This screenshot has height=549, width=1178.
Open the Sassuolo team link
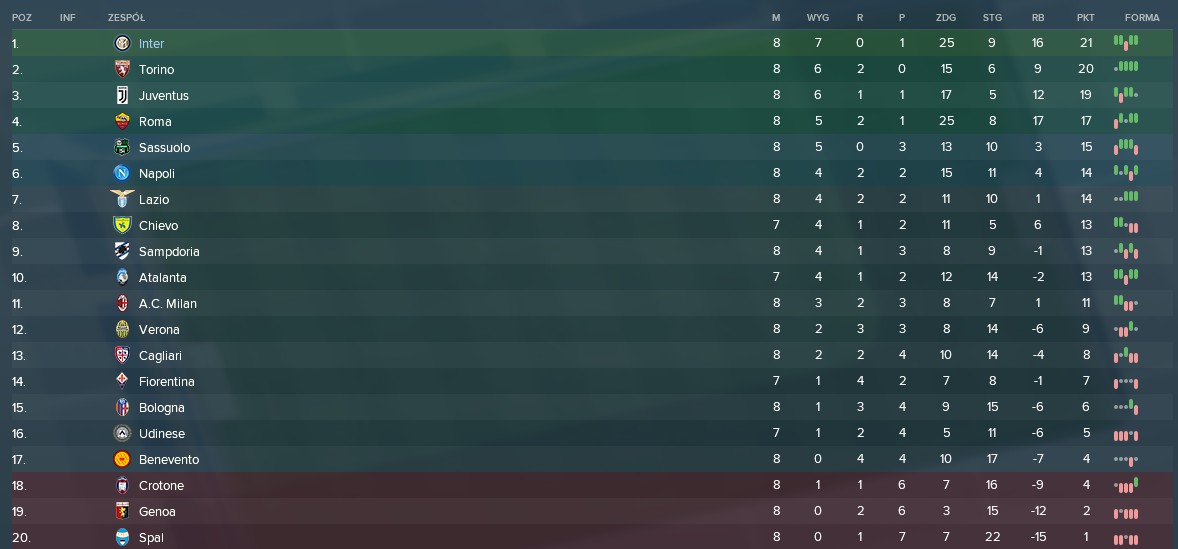point(164,148)
